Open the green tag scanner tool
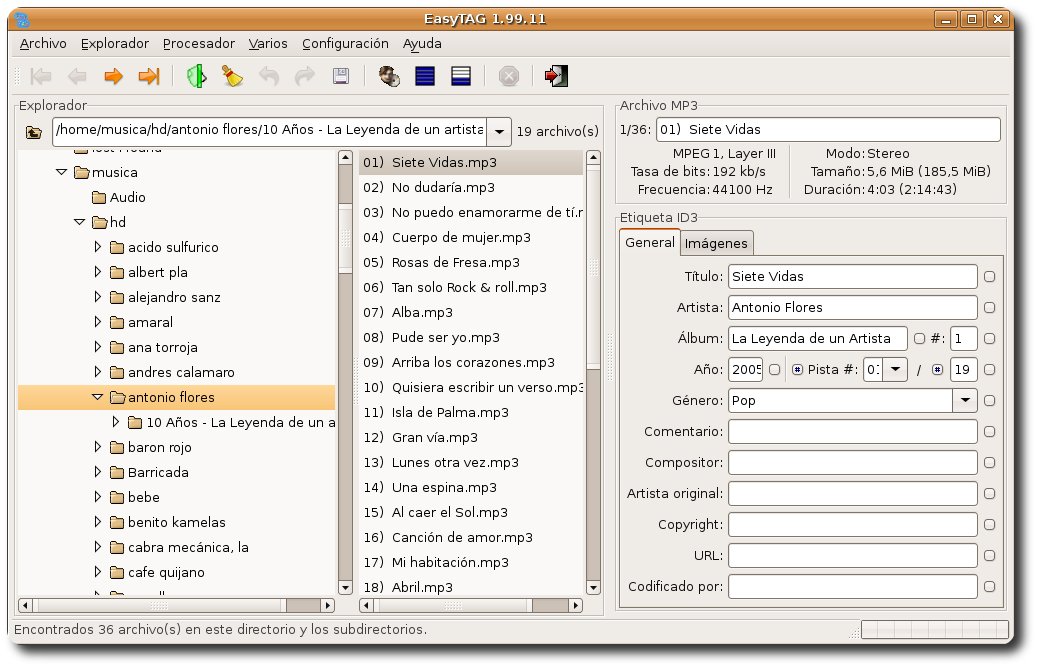 click(196, 76)
